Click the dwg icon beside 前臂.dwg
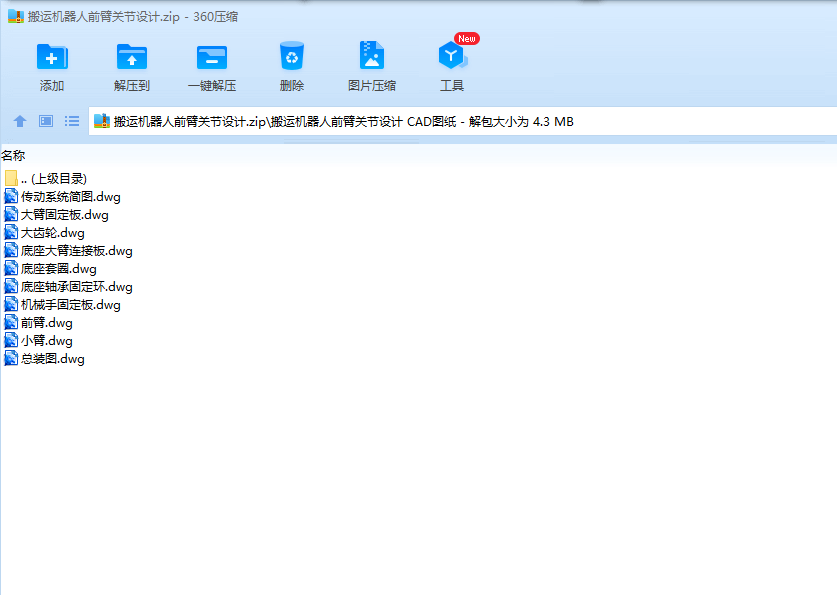The width and height of the screenshot is (837, 595). [x=11, y=322]
